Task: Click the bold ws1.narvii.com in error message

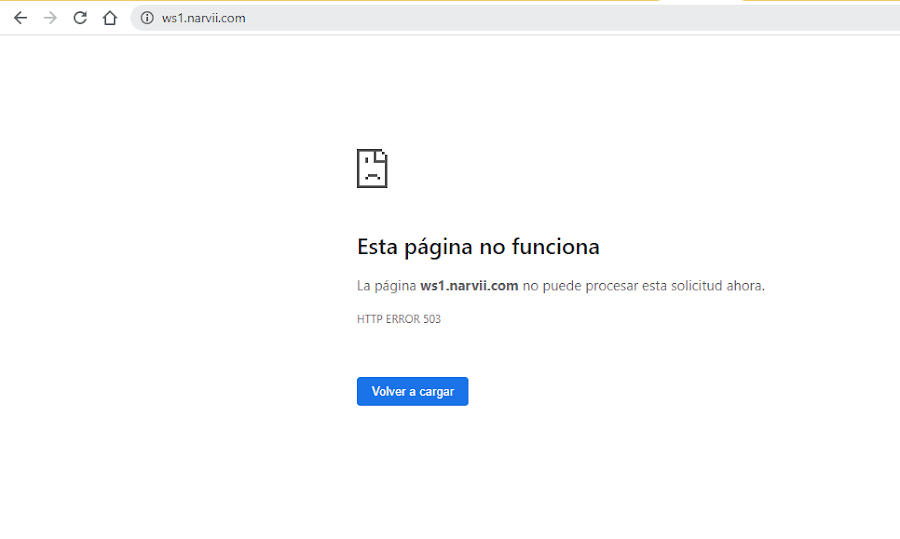Action: [469, 285]
